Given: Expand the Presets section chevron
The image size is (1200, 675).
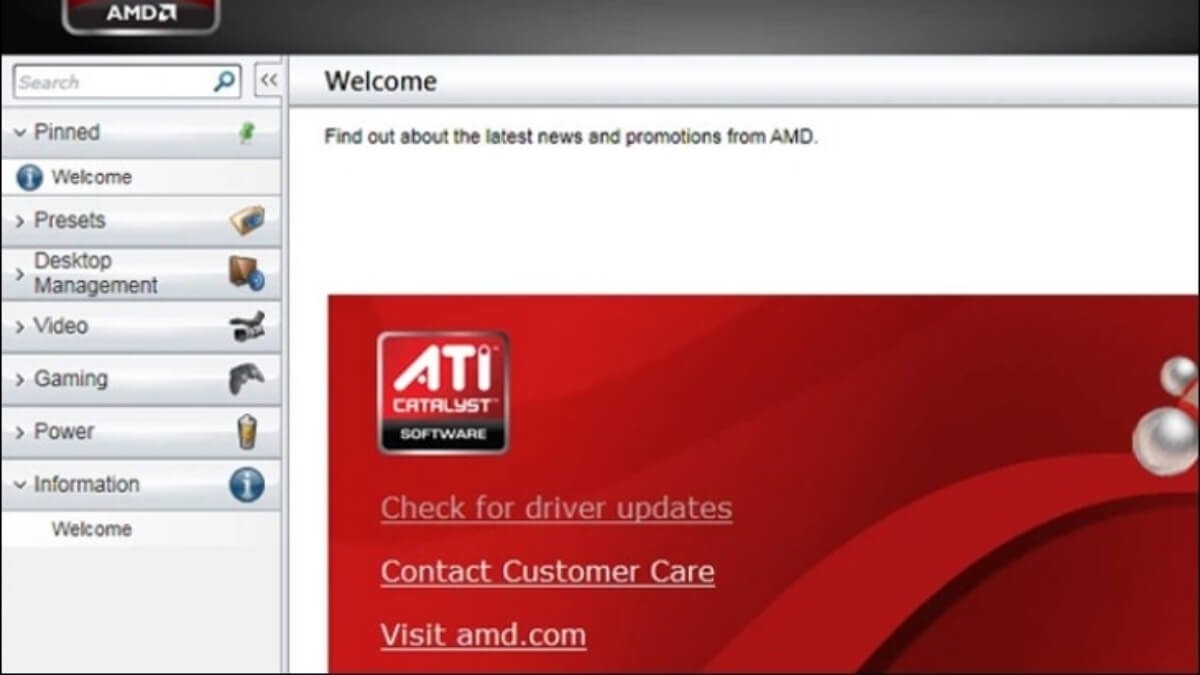Looking at the screenshot, I should point(20,221).
